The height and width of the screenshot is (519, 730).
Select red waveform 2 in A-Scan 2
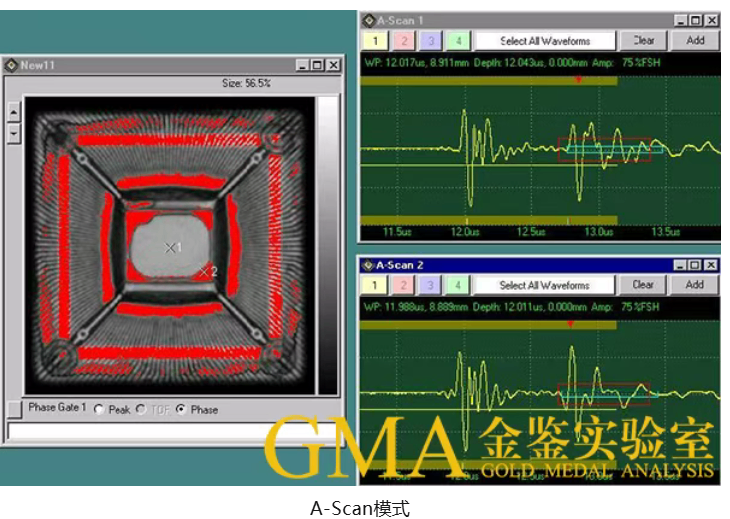point(402,285)
